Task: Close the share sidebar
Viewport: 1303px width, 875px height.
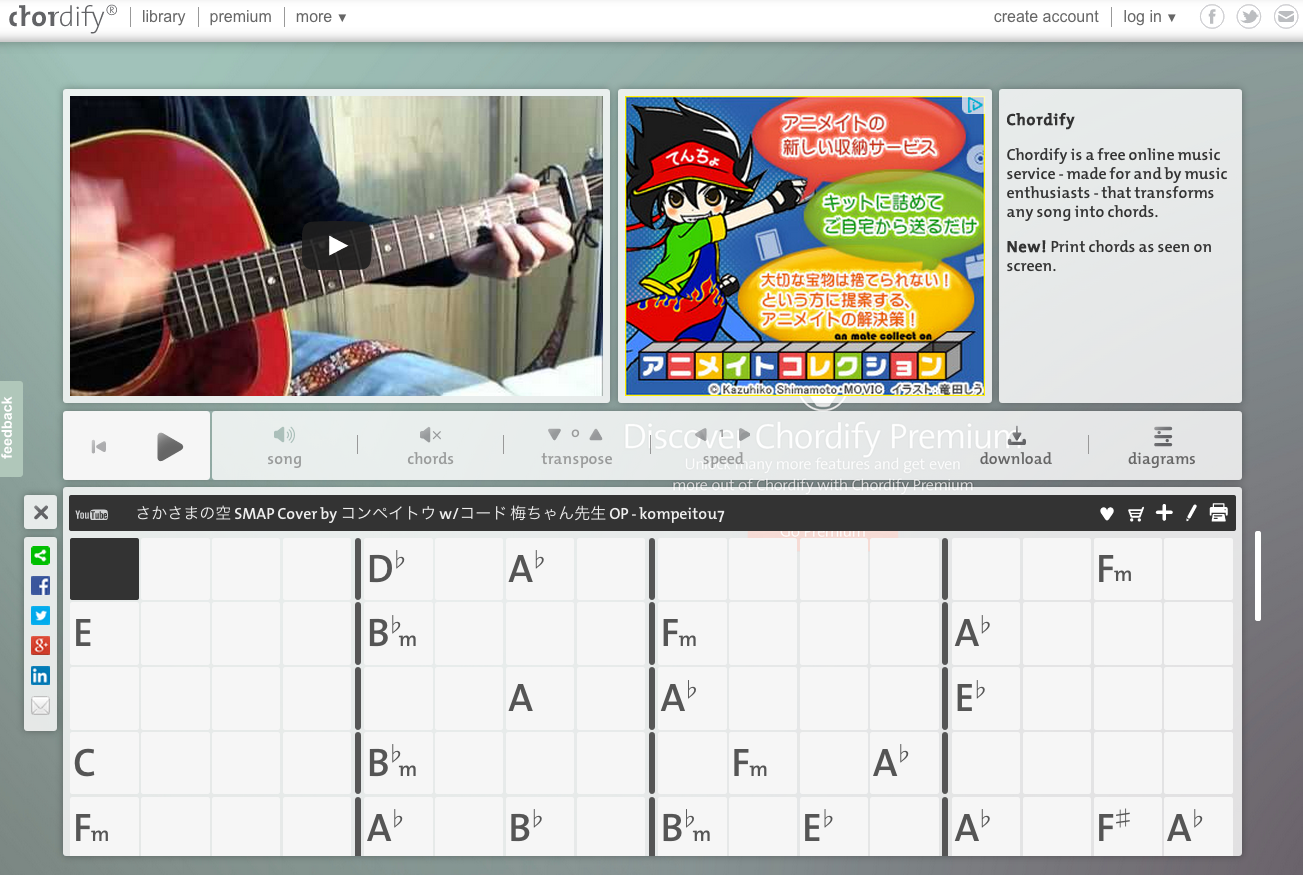Action: 40,513
